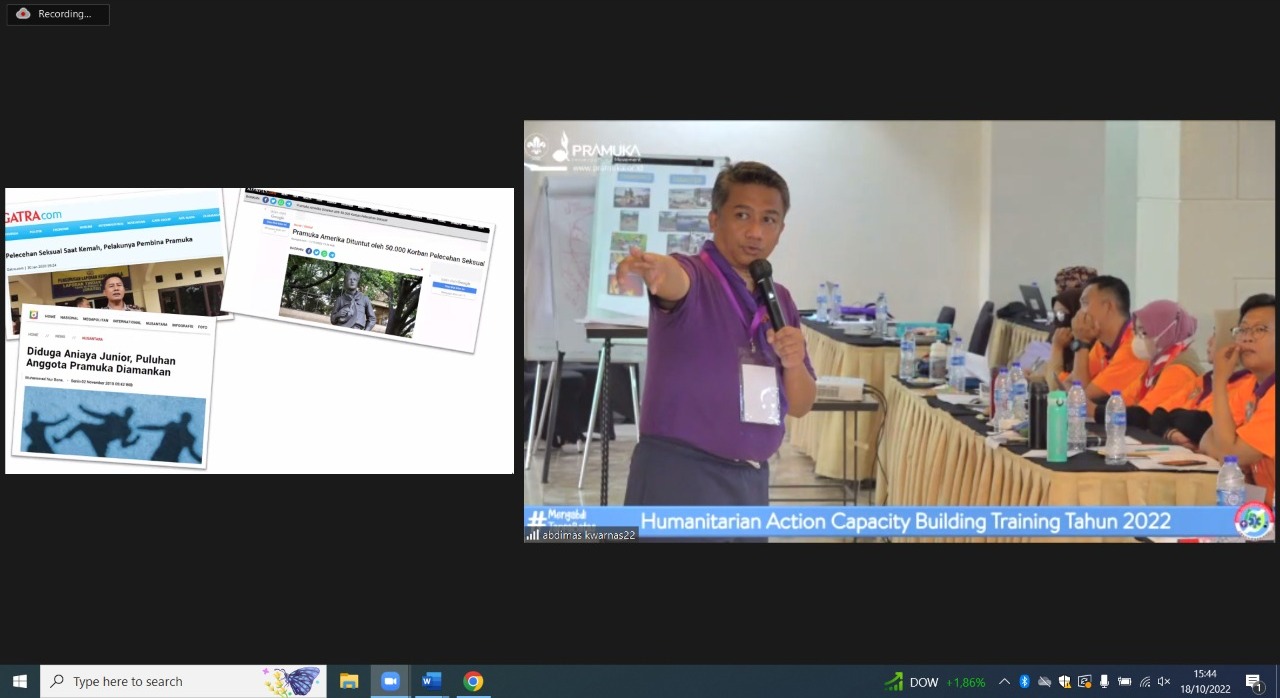
Task: Click the speaker video of abdimas kwarnas22
Action: pos(899,331)
